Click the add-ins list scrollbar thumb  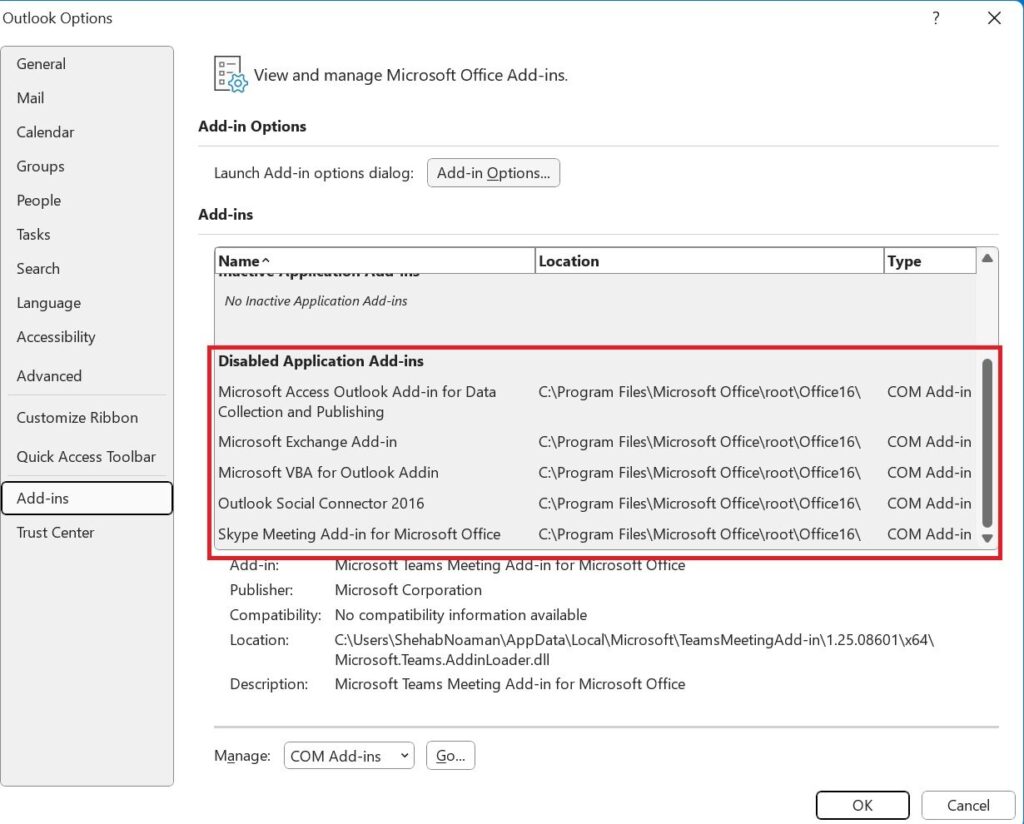(988, 440)
